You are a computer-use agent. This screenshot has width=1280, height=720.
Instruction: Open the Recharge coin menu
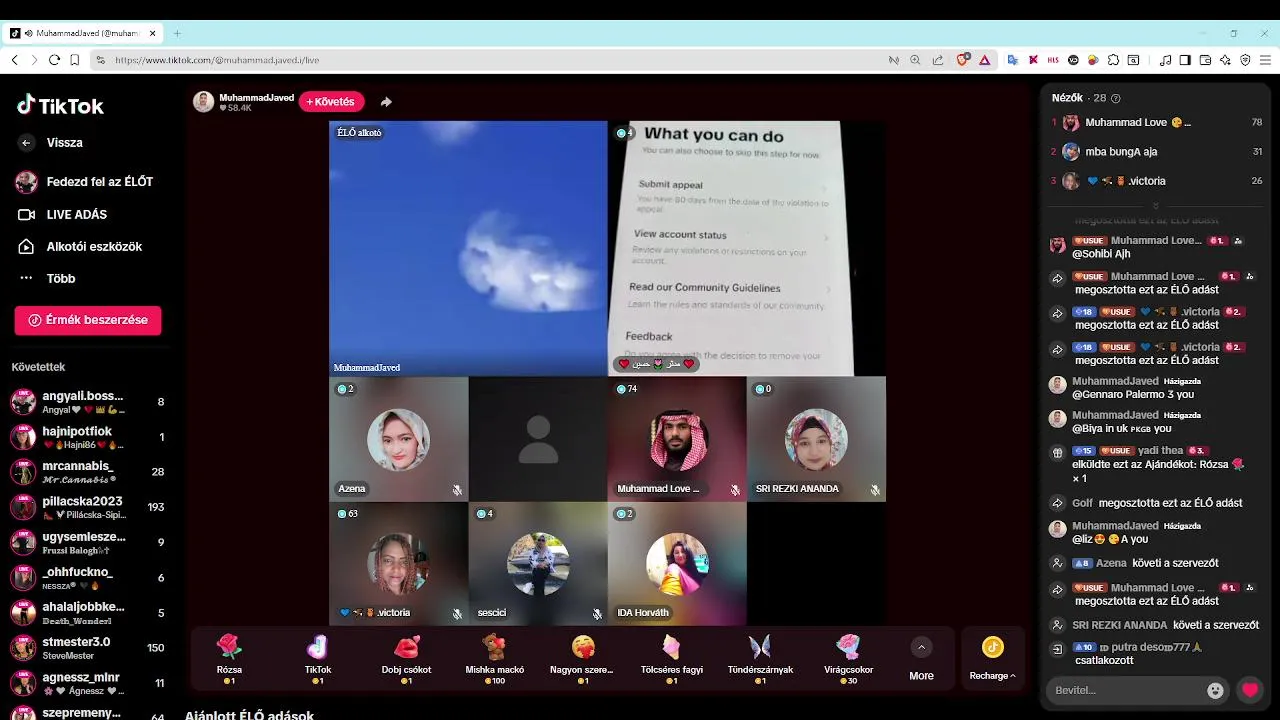[x=992, y=660]
